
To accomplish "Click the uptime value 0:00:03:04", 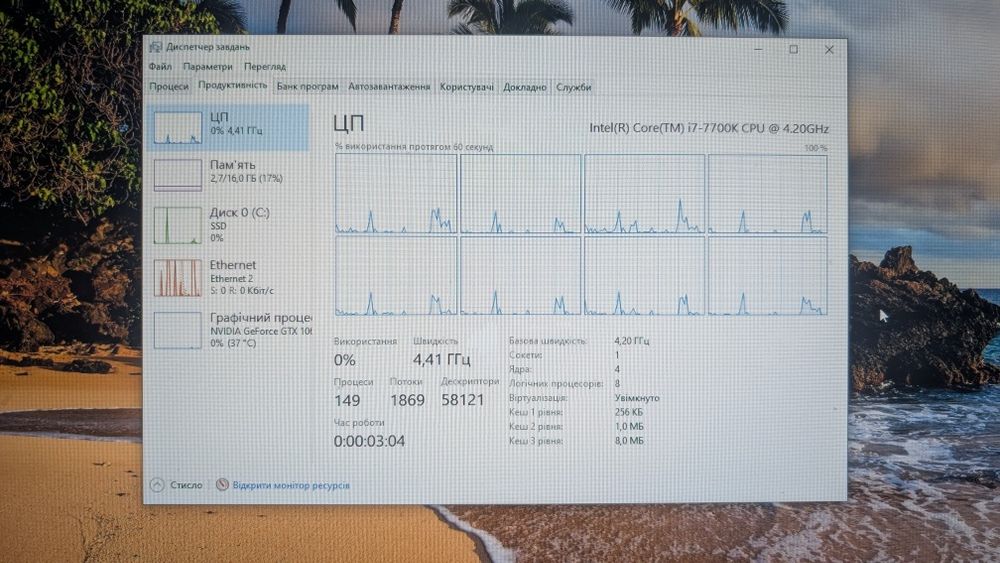I will coord(369,441).
